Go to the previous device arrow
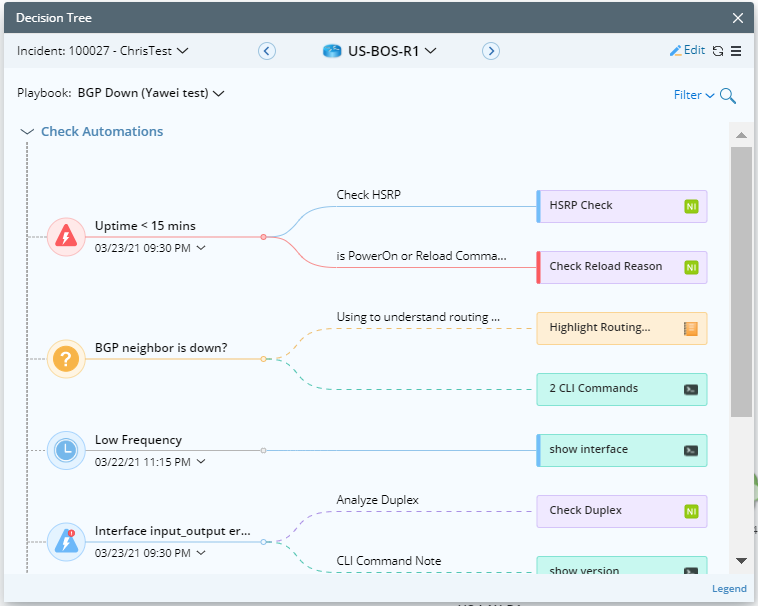The width and height of the screenshot is (758, 606). coord(267,51)
